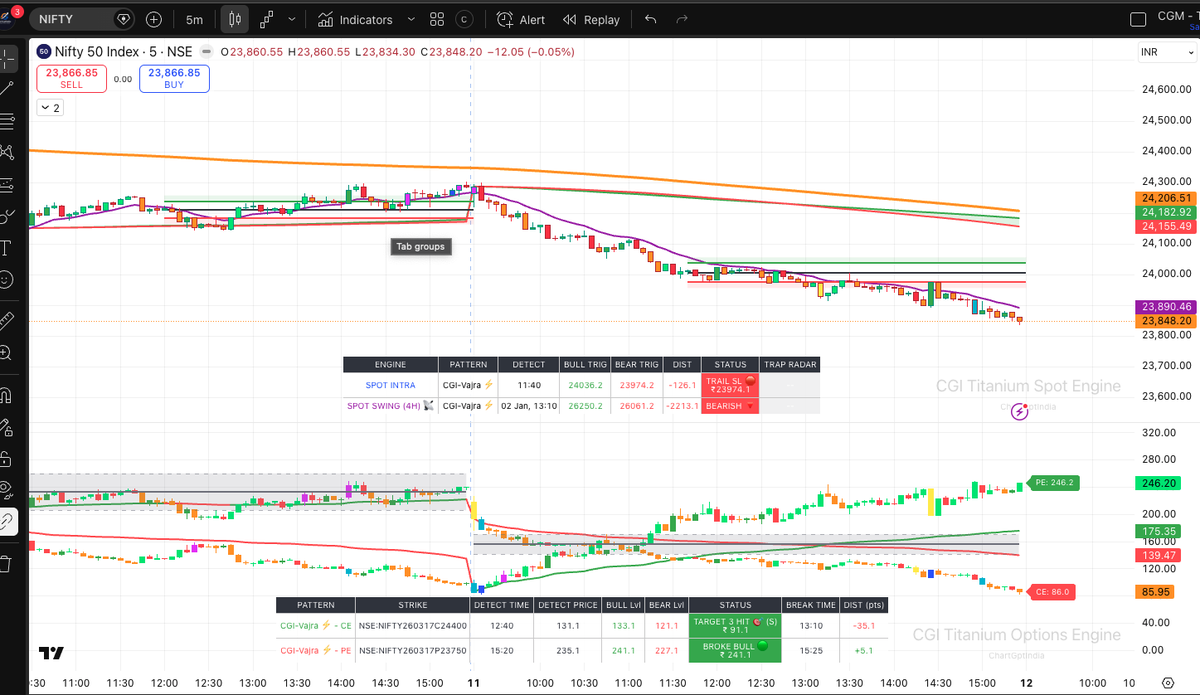The width and height of the screenshot is (1200, 695).
Task: Open the Indicators dialog
Action: 356,19
